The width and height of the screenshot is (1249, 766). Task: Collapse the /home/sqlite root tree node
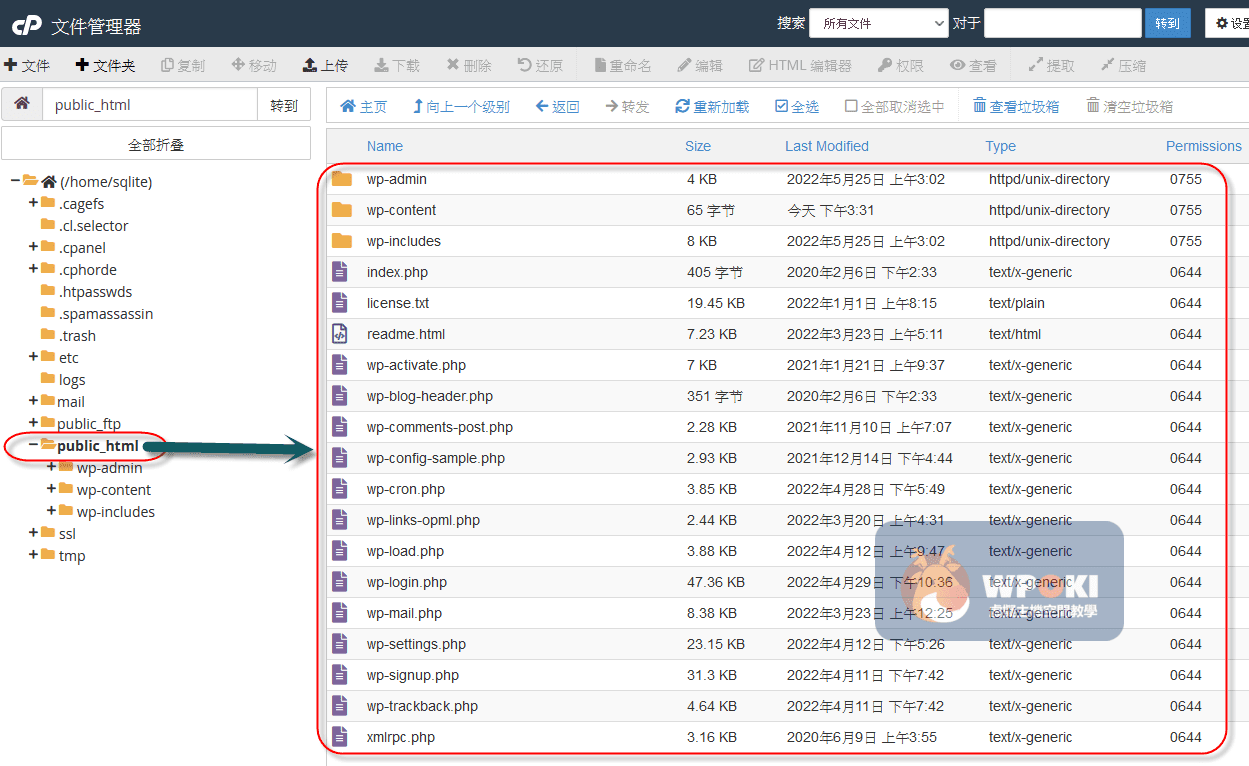tap(15, 181)
